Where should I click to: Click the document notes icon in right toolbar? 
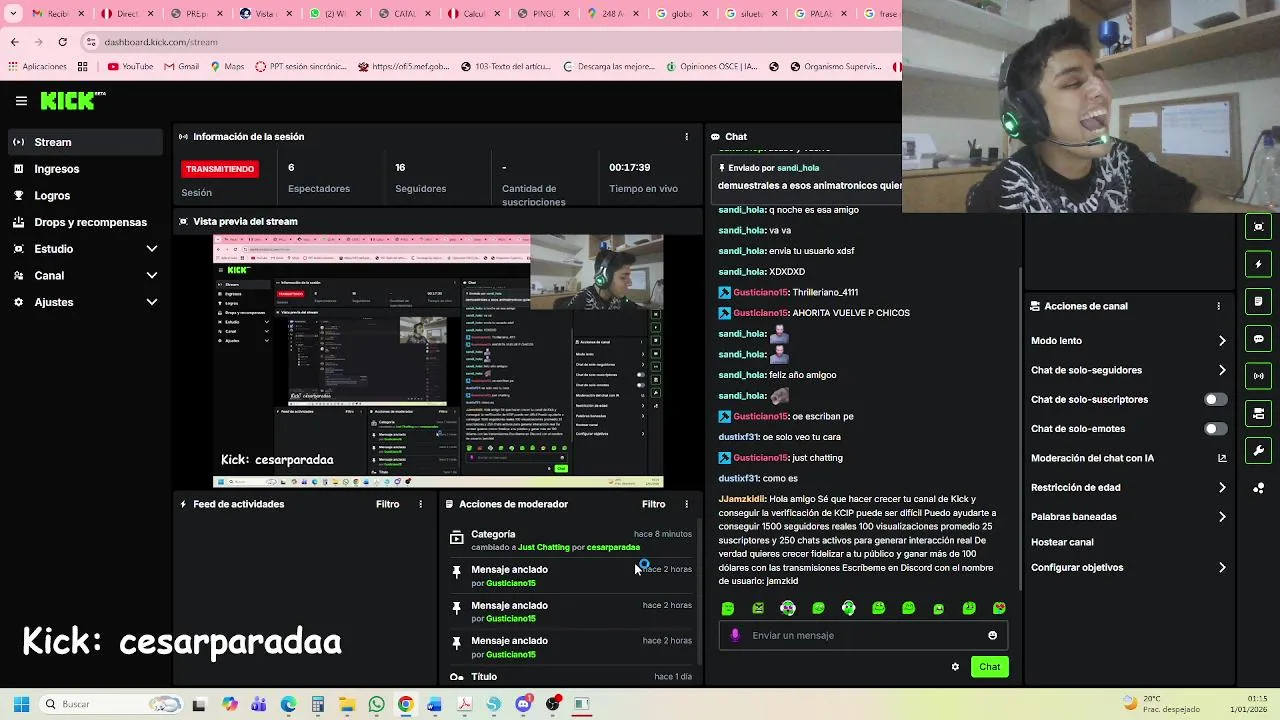coord(1259,301)
